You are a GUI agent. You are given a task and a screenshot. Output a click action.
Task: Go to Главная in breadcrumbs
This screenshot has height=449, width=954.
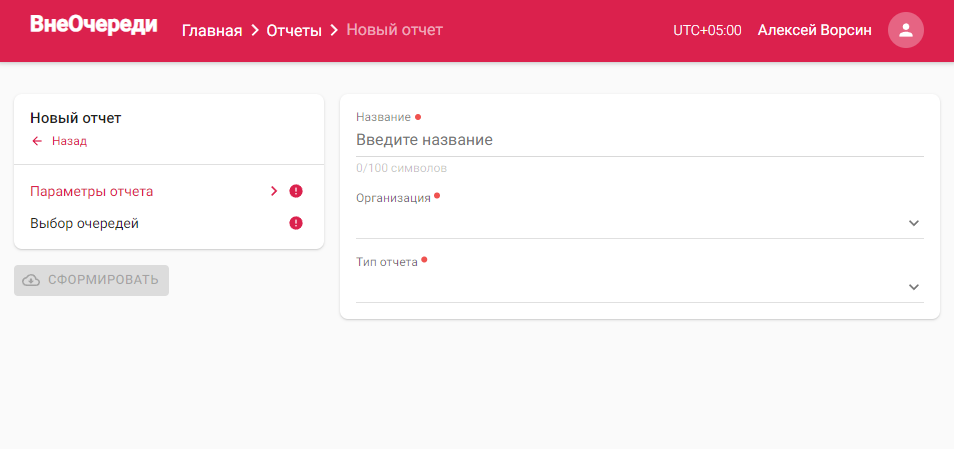click(212, 30)
